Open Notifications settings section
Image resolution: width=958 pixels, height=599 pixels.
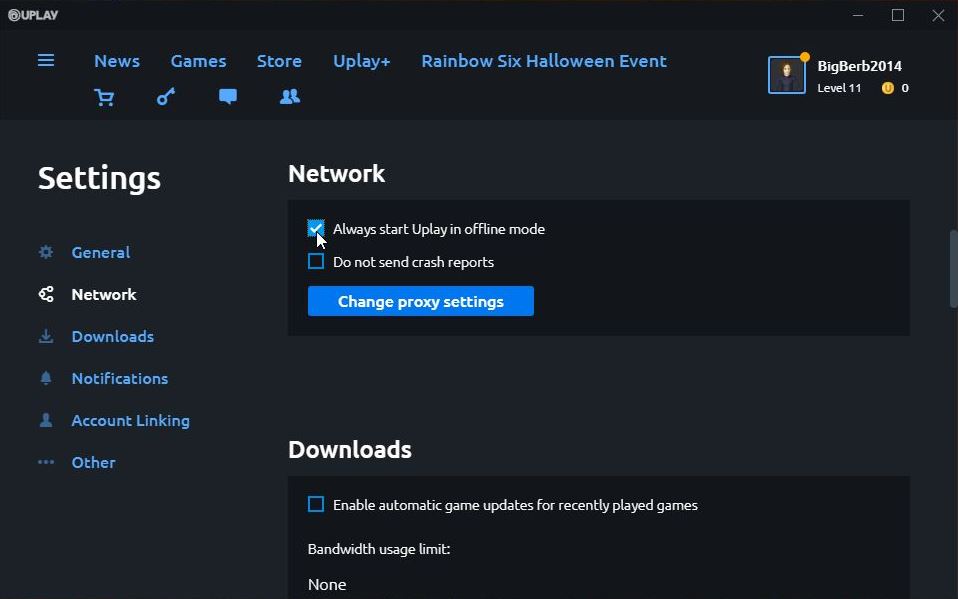(120, 379)
